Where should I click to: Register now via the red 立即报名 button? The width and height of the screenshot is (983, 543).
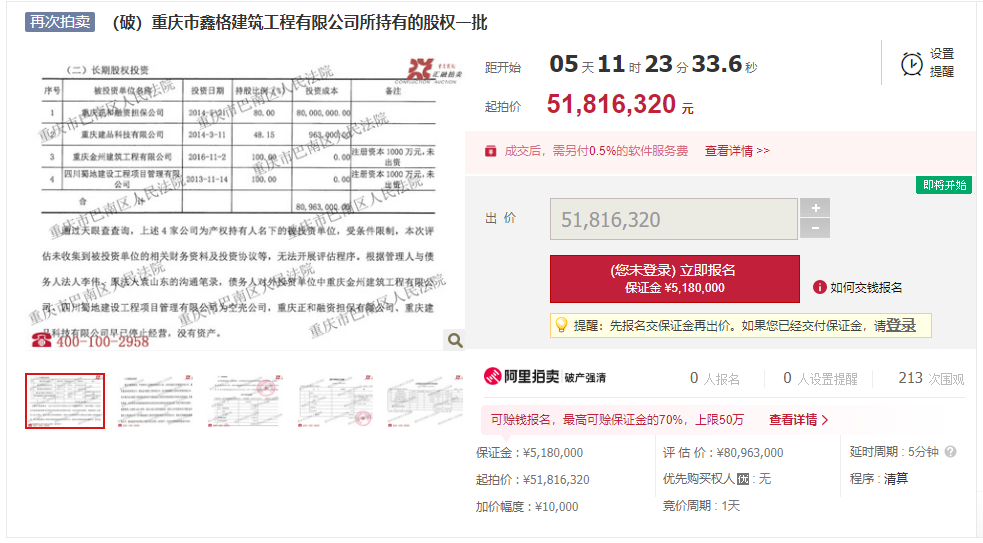click(x=675, y=278)
